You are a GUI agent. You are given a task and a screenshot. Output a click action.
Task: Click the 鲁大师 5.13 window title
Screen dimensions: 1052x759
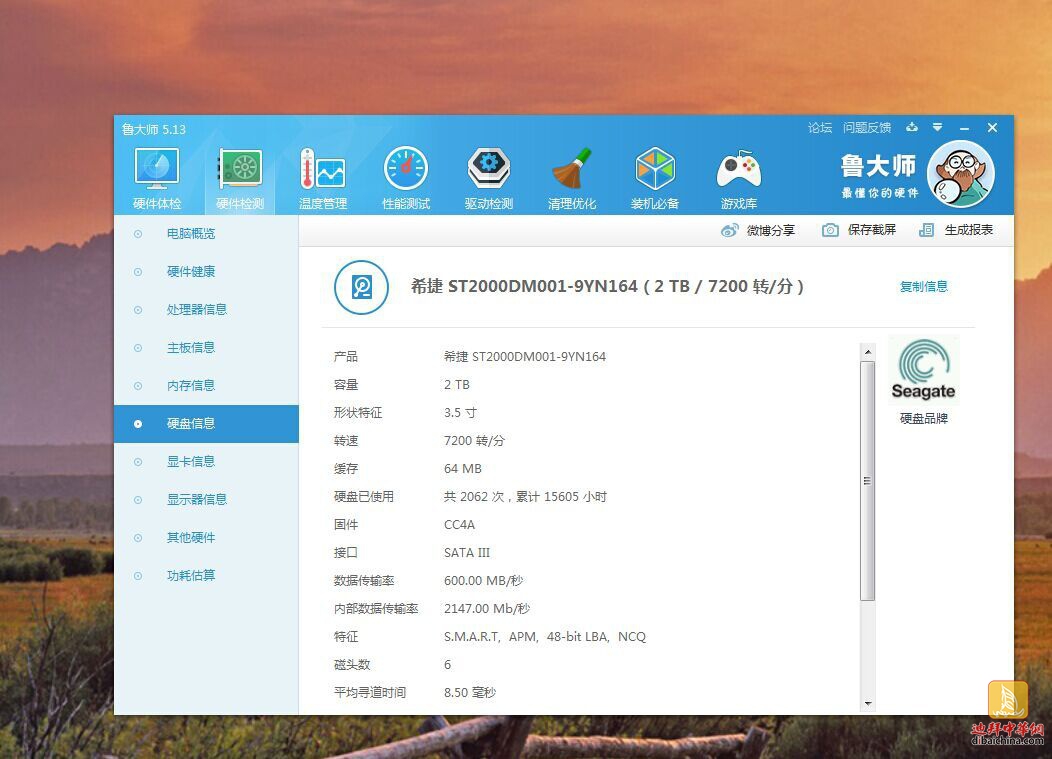(x=154, y=130)
